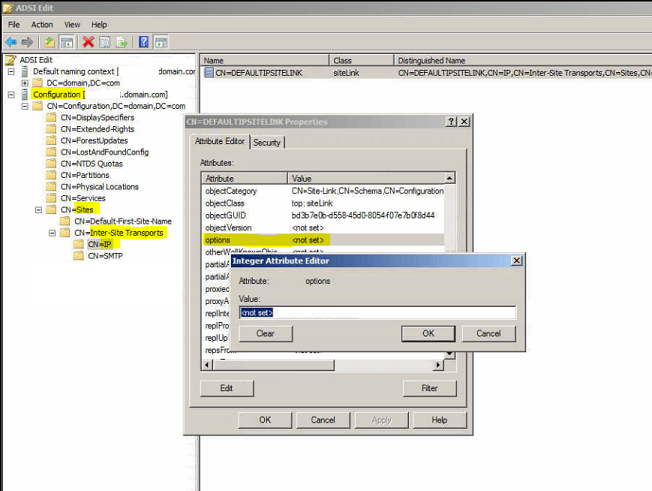This screenshot has height=491, width=652.
Task: Click attribute list horizontal scroll left arrow
Action: [x=207, y=365]
